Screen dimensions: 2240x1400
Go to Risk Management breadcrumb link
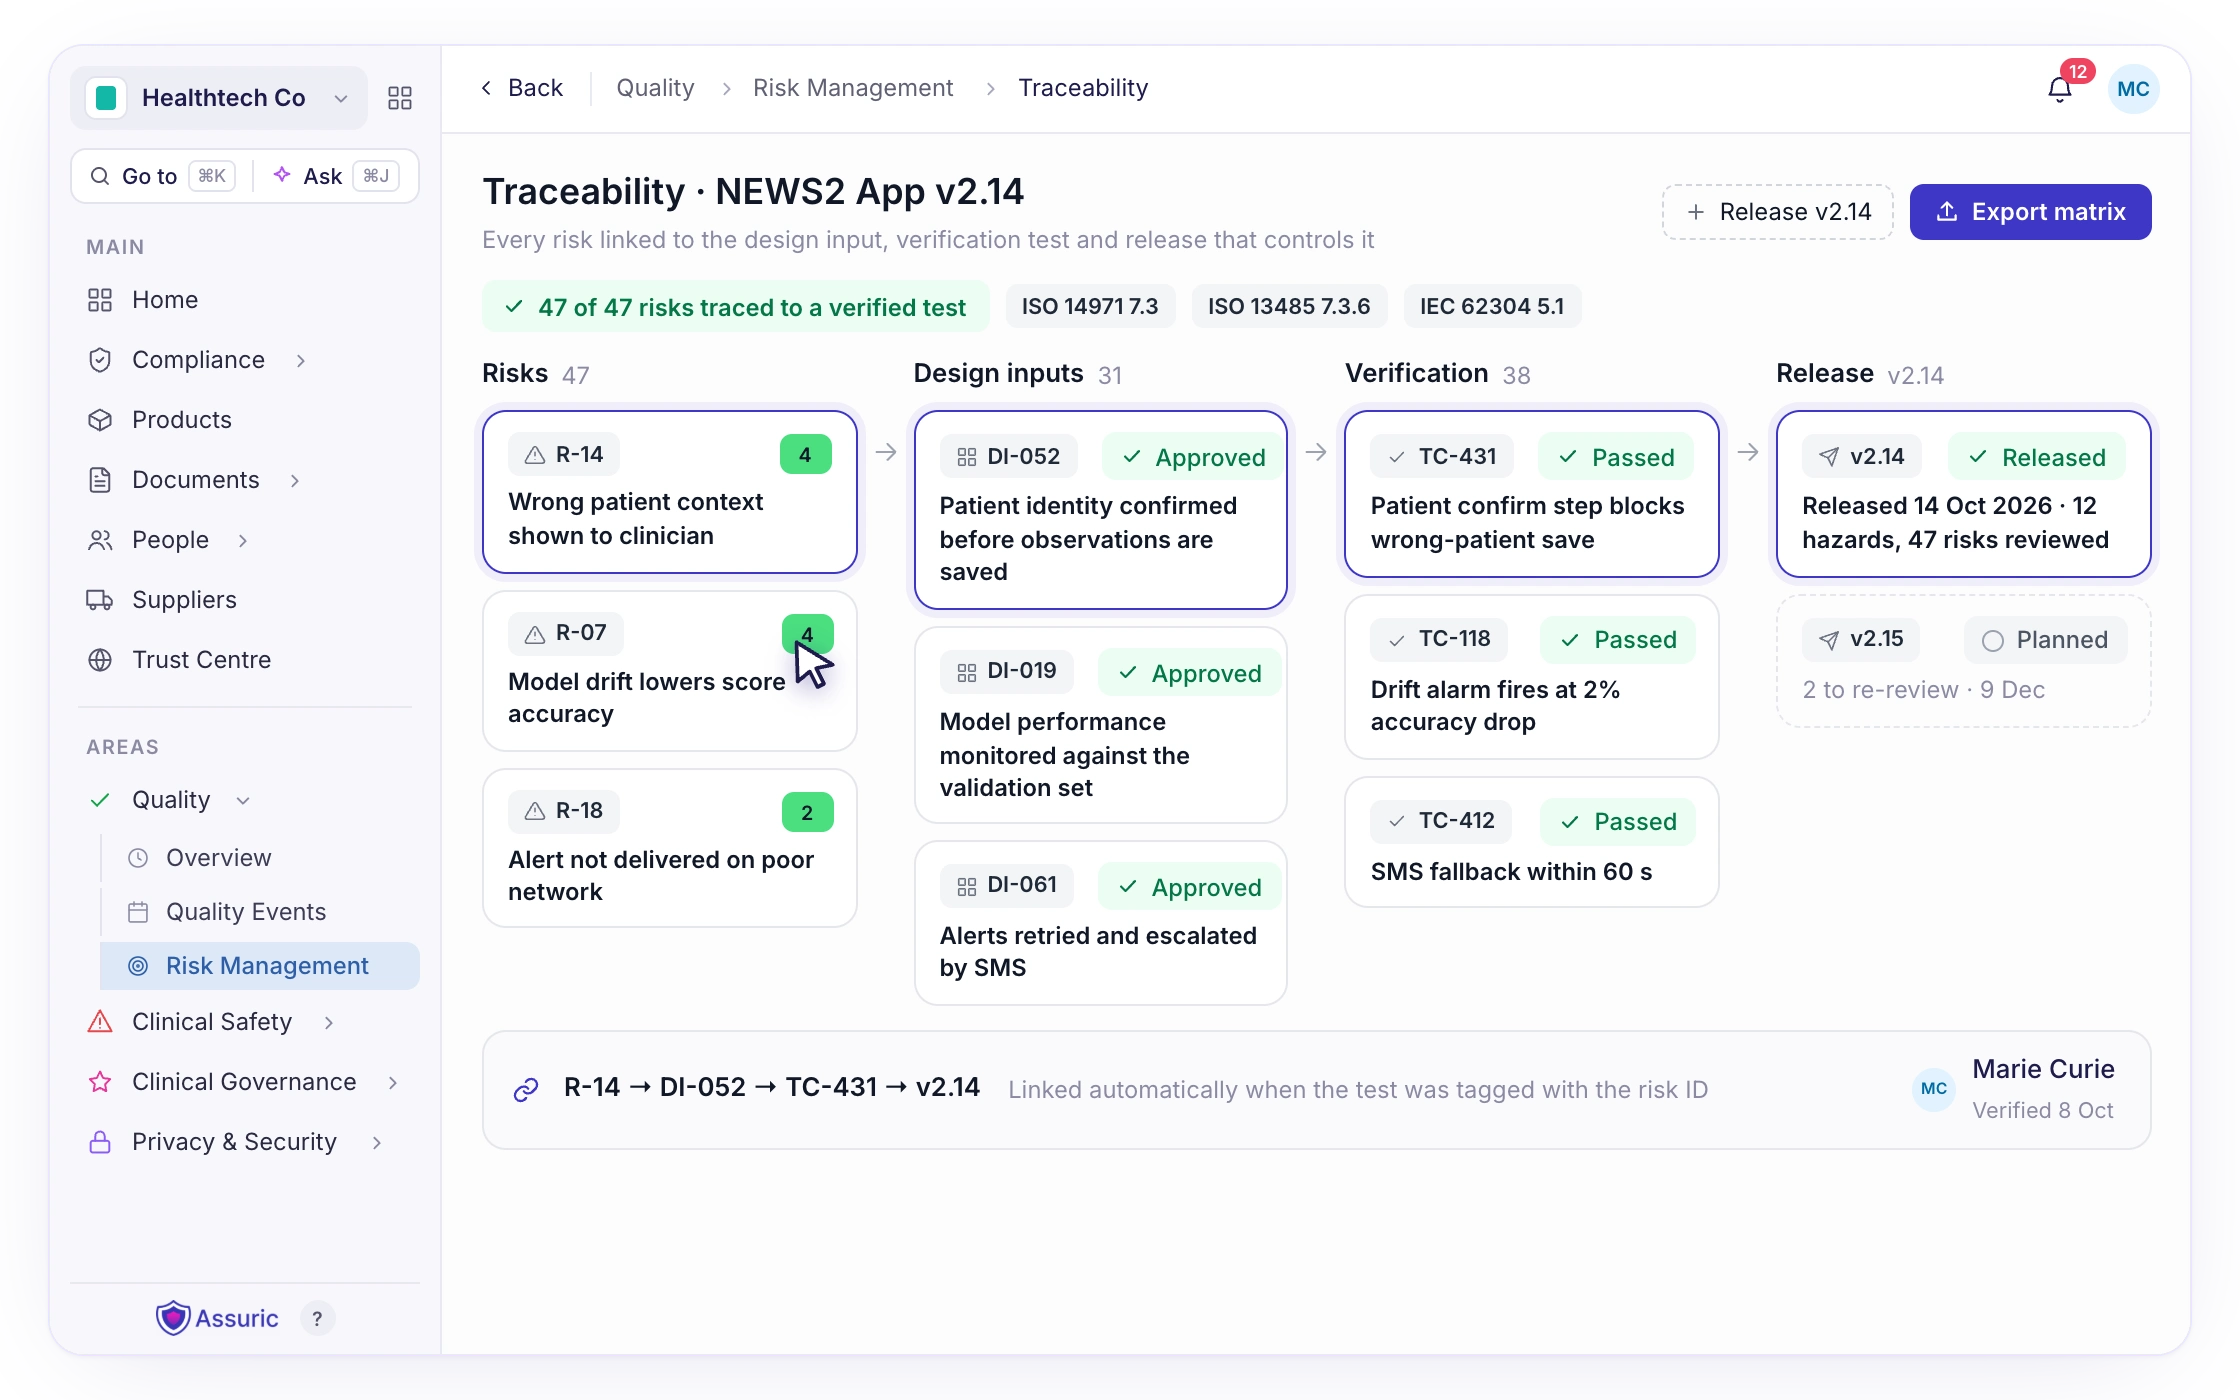(853, 88)
